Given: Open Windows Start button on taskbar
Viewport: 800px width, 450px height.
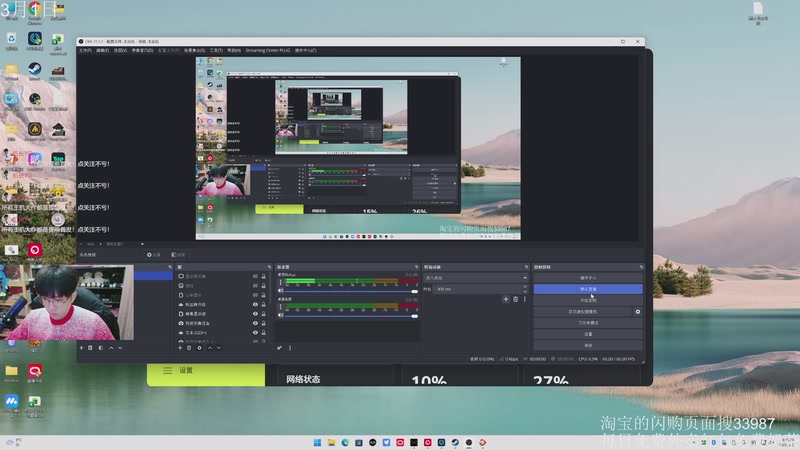Looking at the screenshot, I should pos(317,442).
